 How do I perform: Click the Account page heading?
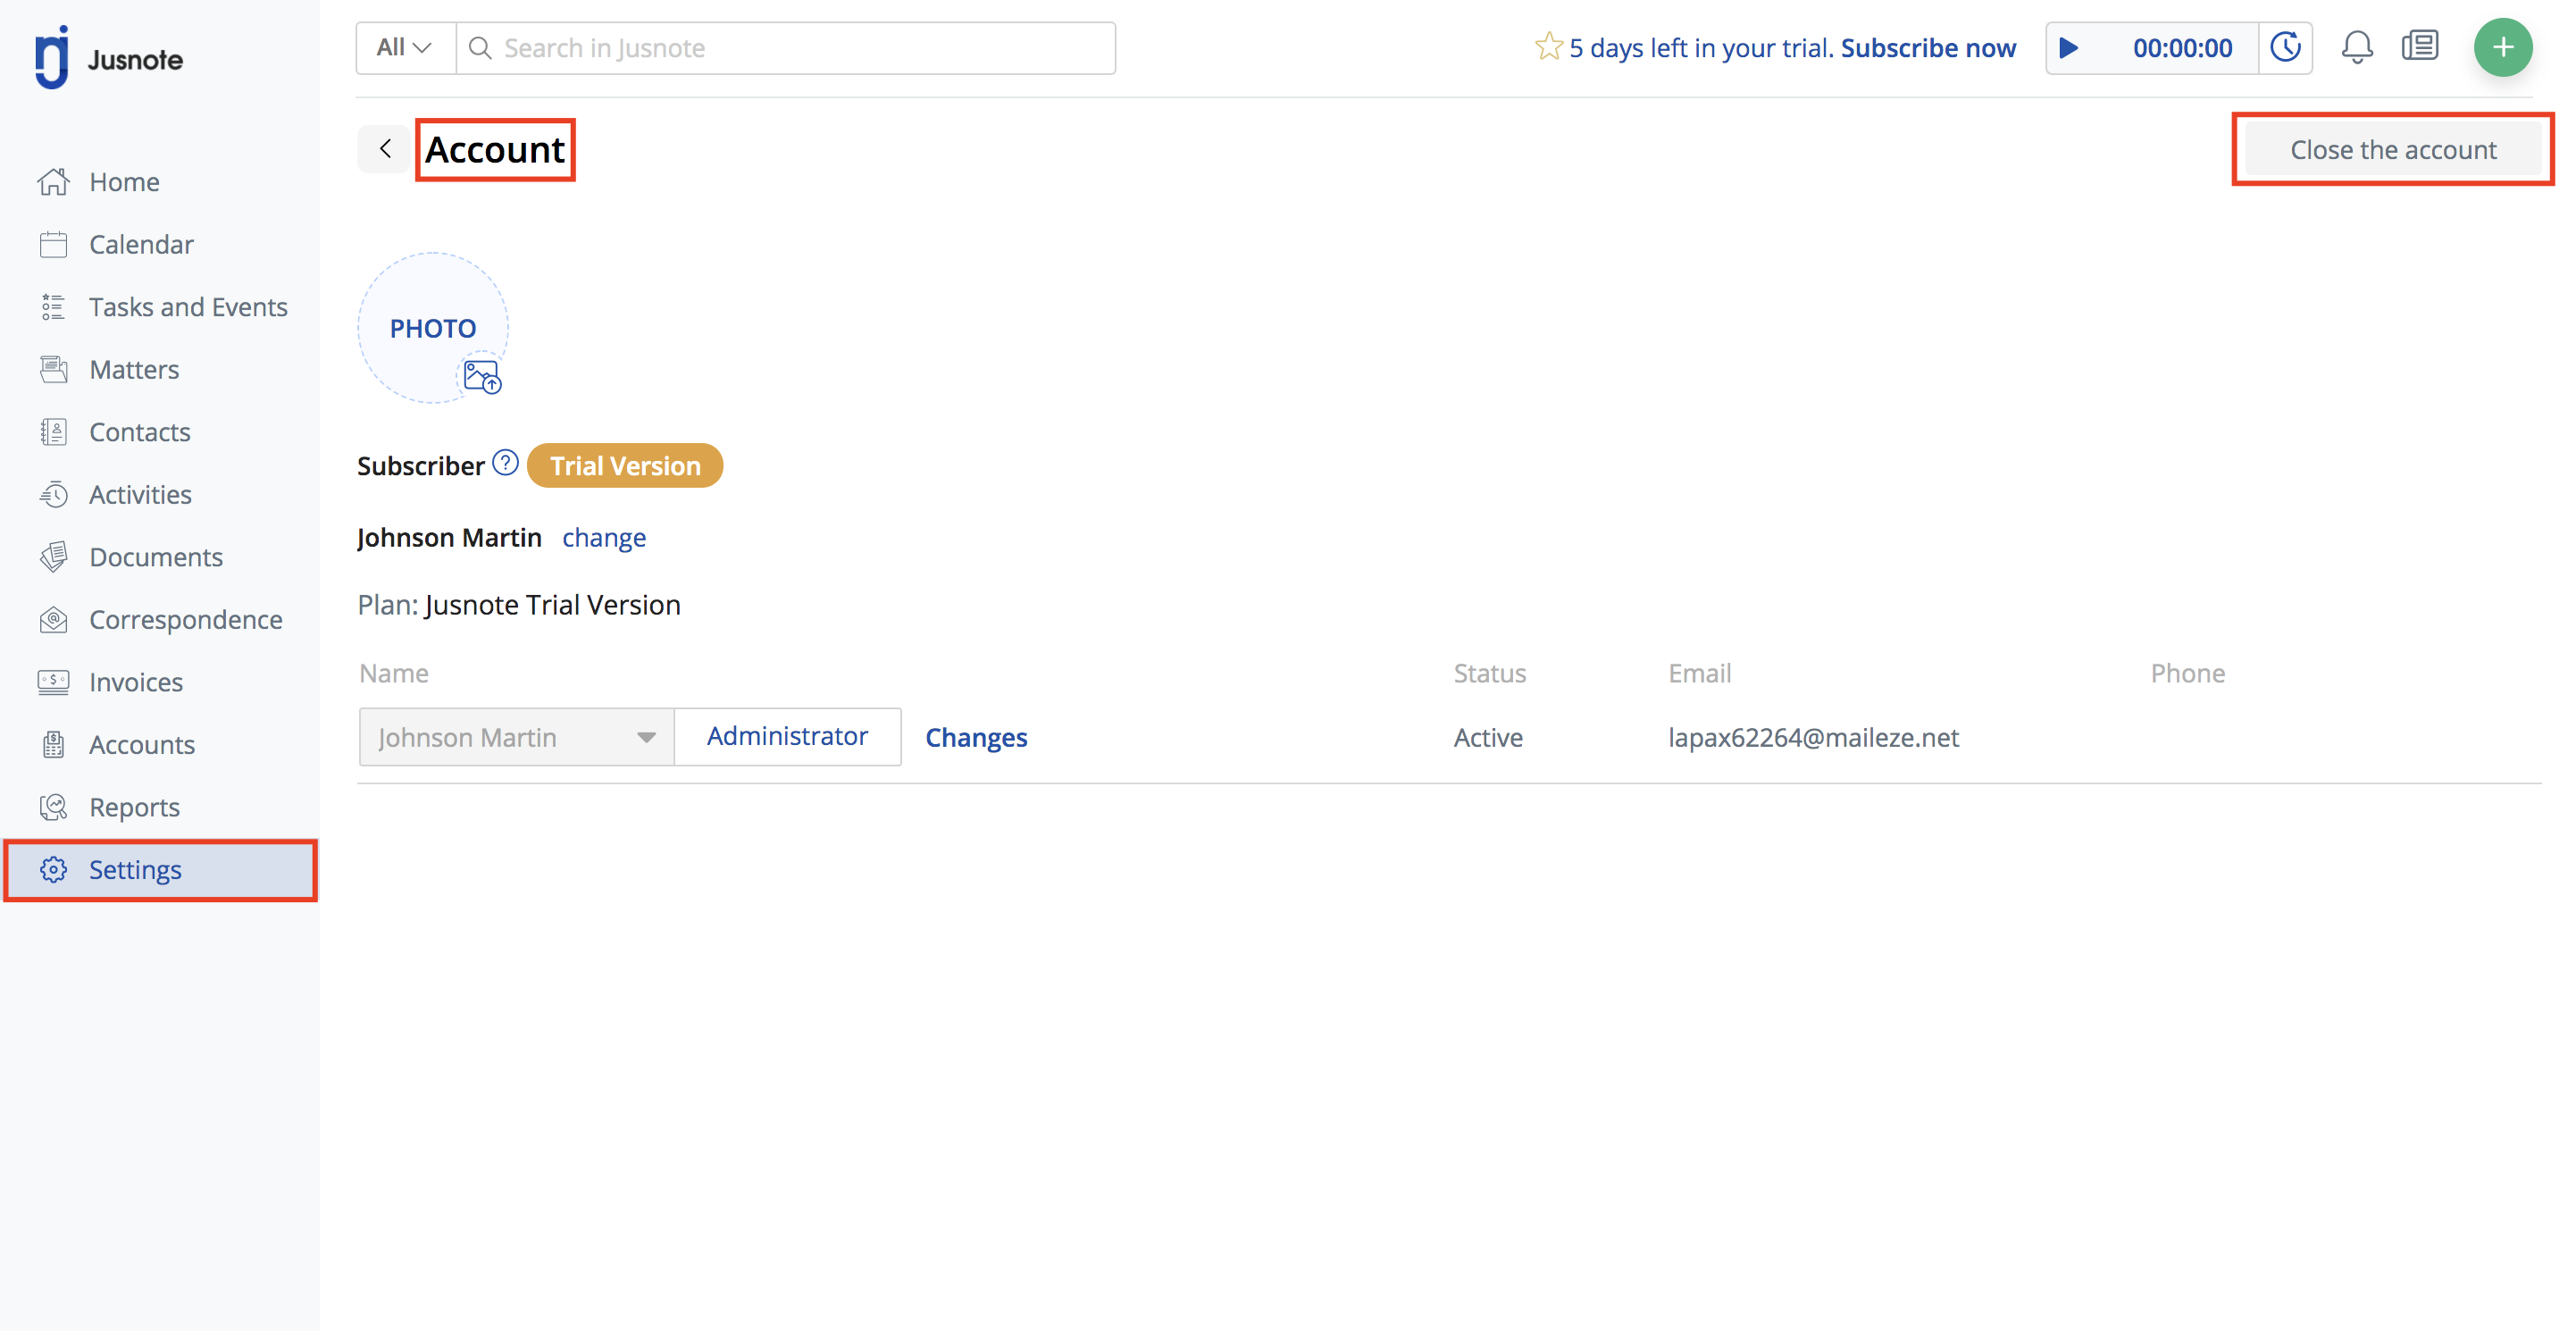click(495, 150)
